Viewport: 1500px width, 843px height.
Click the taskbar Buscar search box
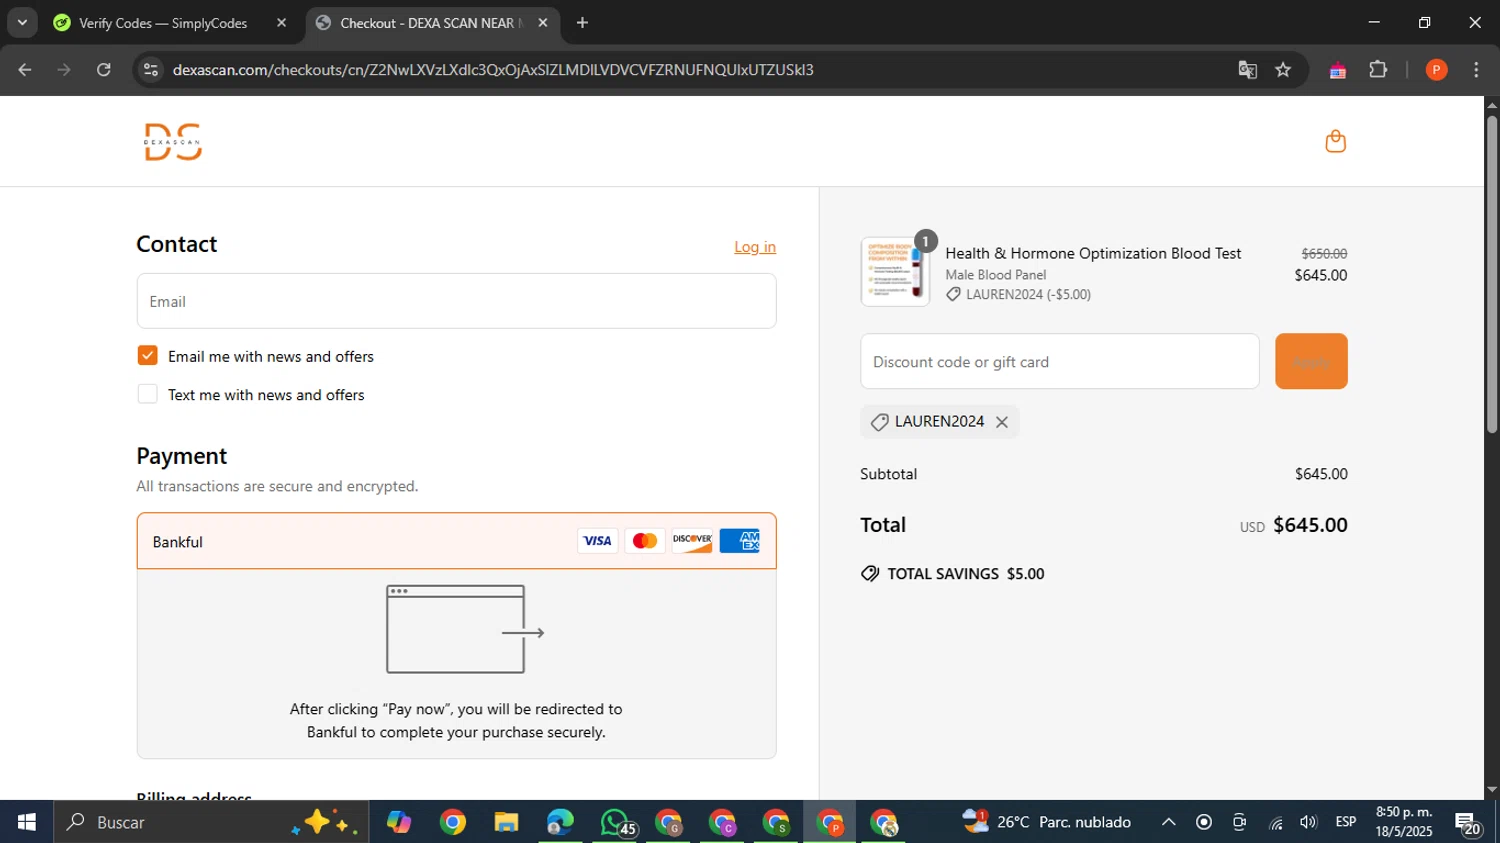(x=211, y=822)
